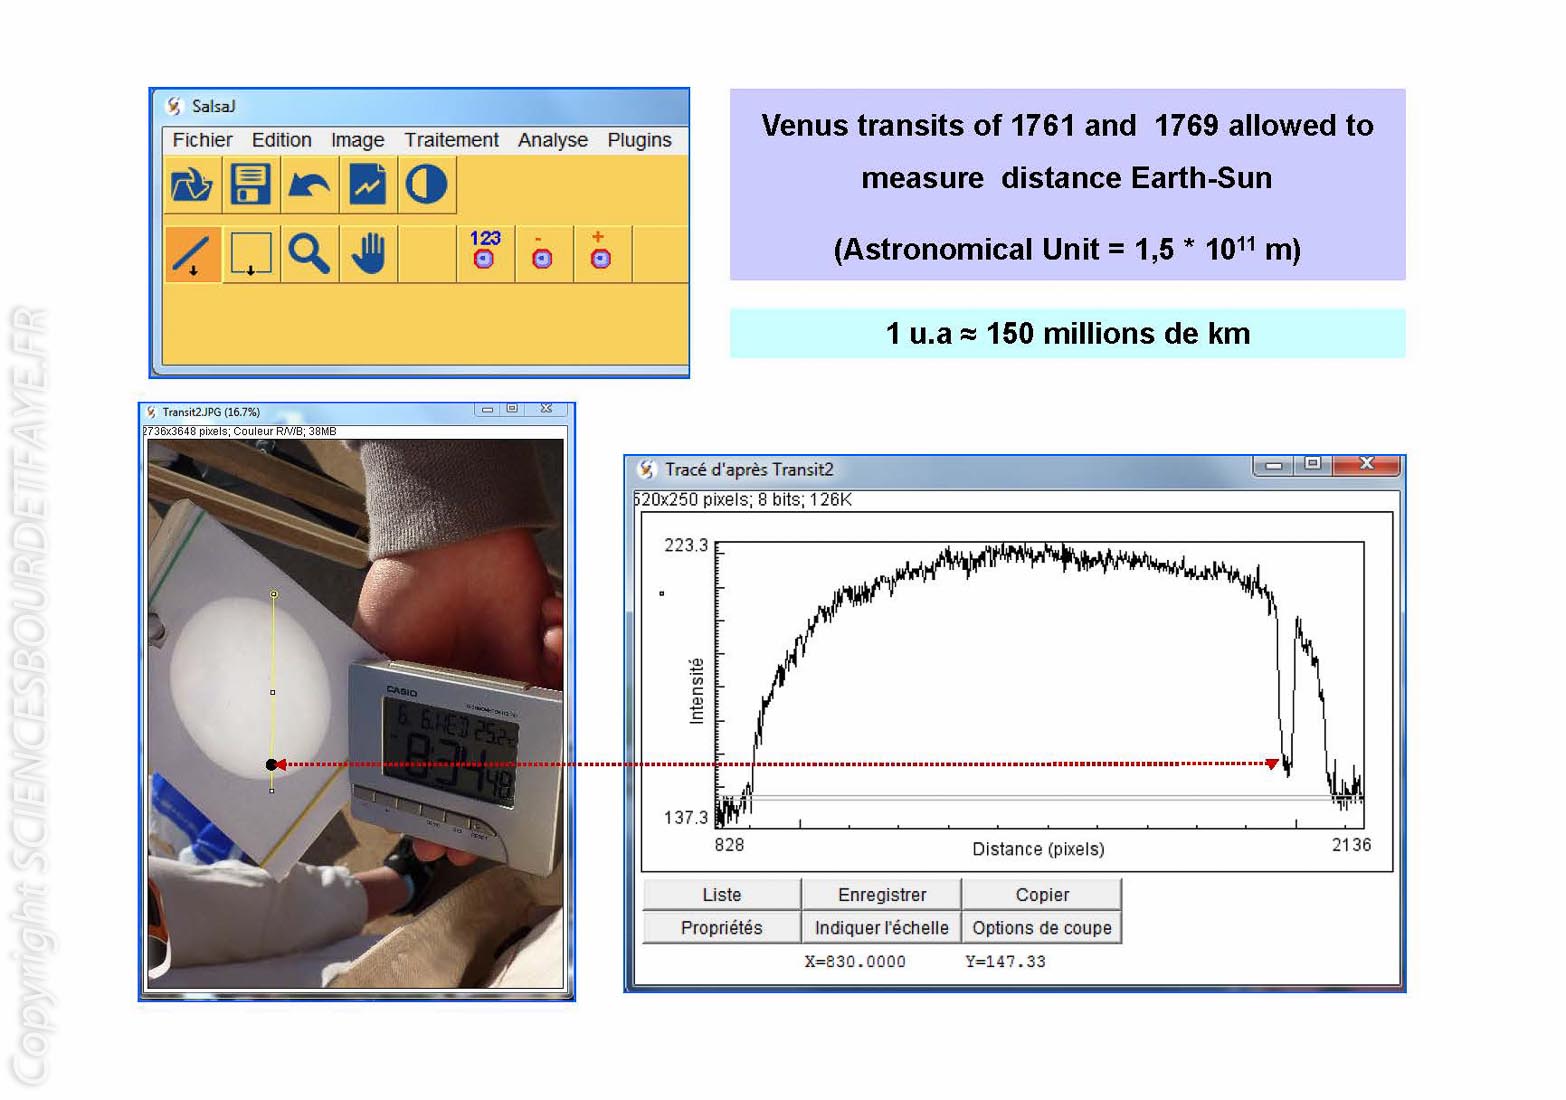This screenshot has width=1566, height=1100.
Task: Click the 1 u.a ≈ 150 millions de km text
Action: point(1068,334)
